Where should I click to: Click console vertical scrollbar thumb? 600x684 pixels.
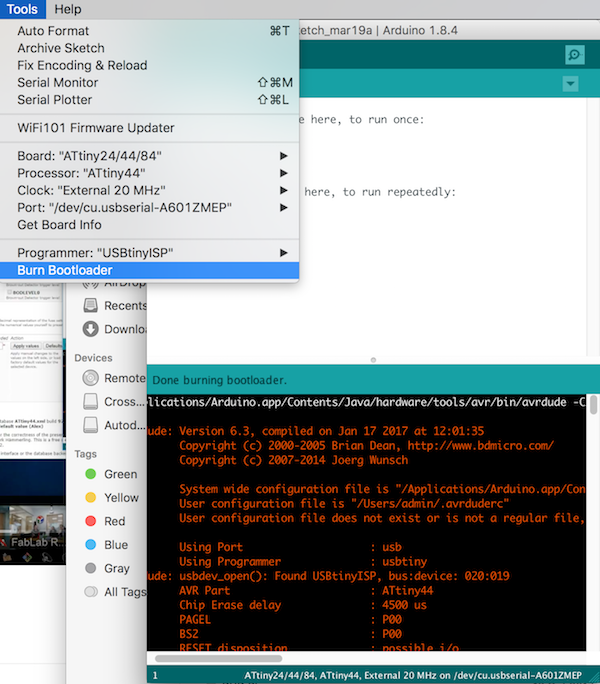pos(593,405)
